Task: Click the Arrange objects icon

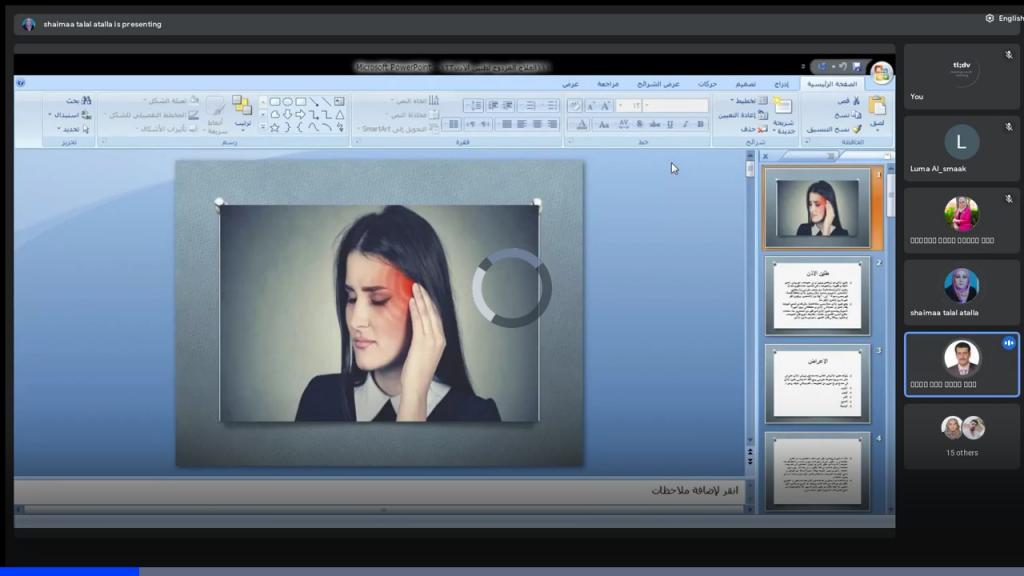Action: [x=242, y=106]
